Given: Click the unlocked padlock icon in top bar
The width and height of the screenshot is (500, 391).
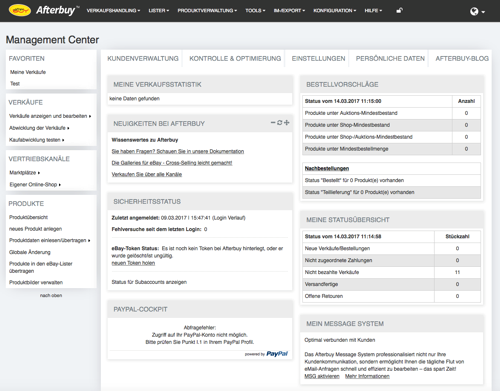Looking at the screenshot, I should click(399, 10).
